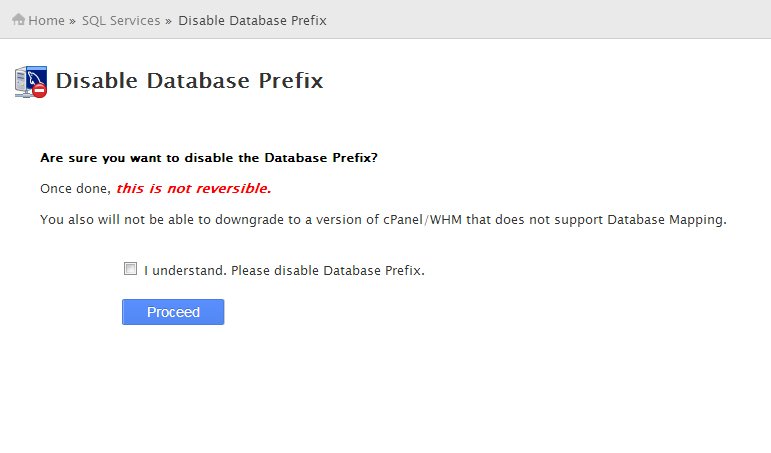This screenshot has width=771, height=453.
Task: Open the Home breadcrumb link
Action: (x=46, y=20)
